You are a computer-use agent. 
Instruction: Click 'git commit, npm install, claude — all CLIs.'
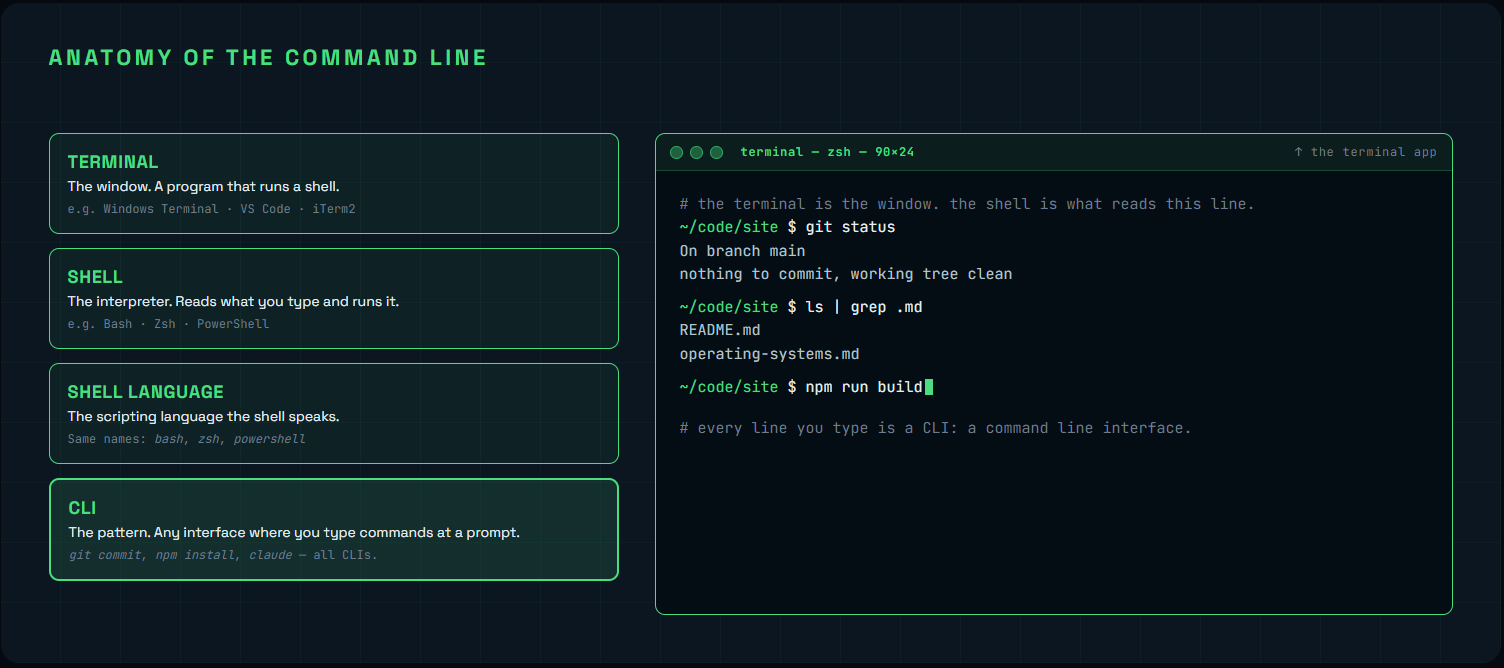[x=223, y=555]
